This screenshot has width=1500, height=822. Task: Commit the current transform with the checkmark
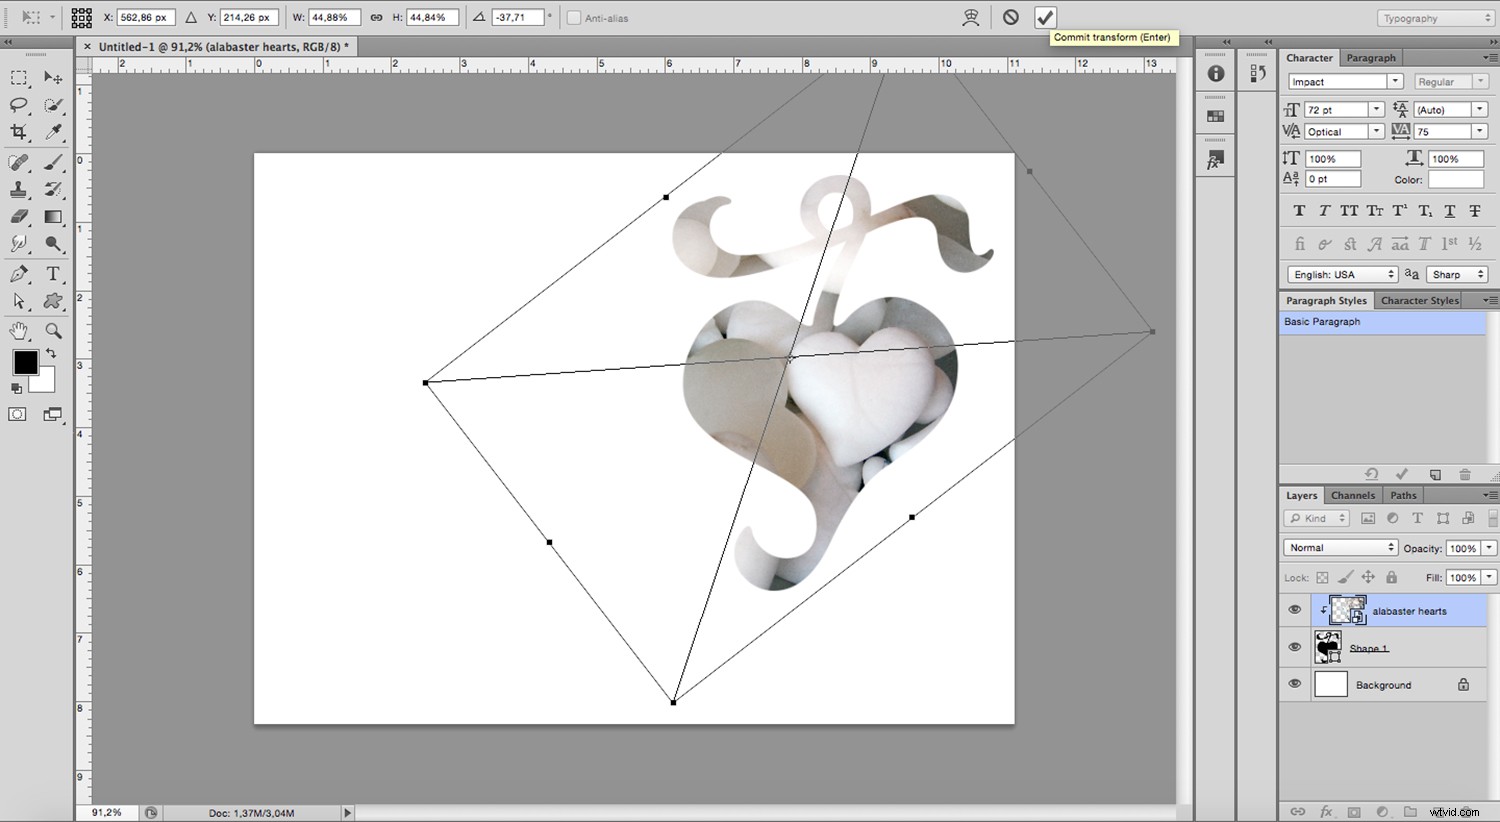1045,17
